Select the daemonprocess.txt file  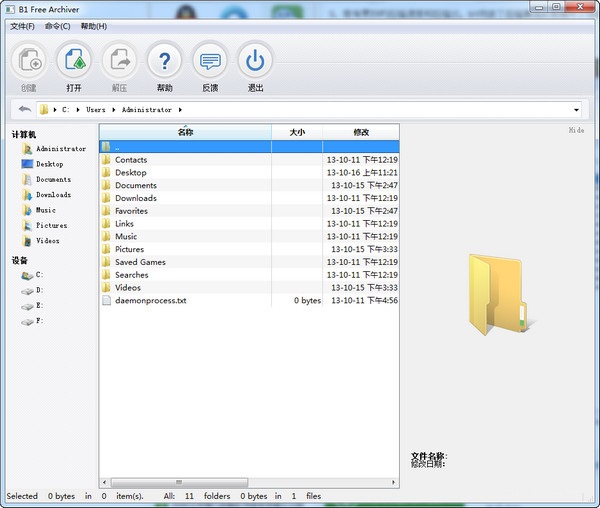pyautogui.click(x=150, y=300)
